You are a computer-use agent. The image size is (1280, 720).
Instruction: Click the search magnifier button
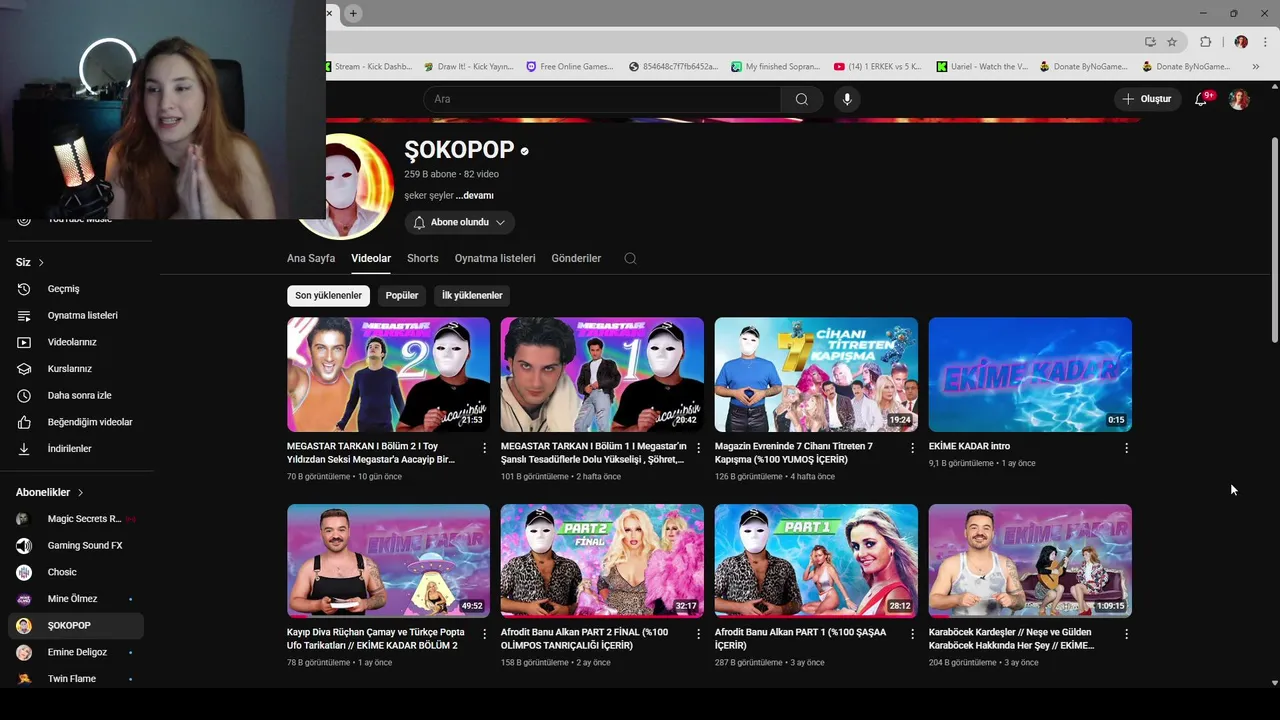tap(801, 99)
